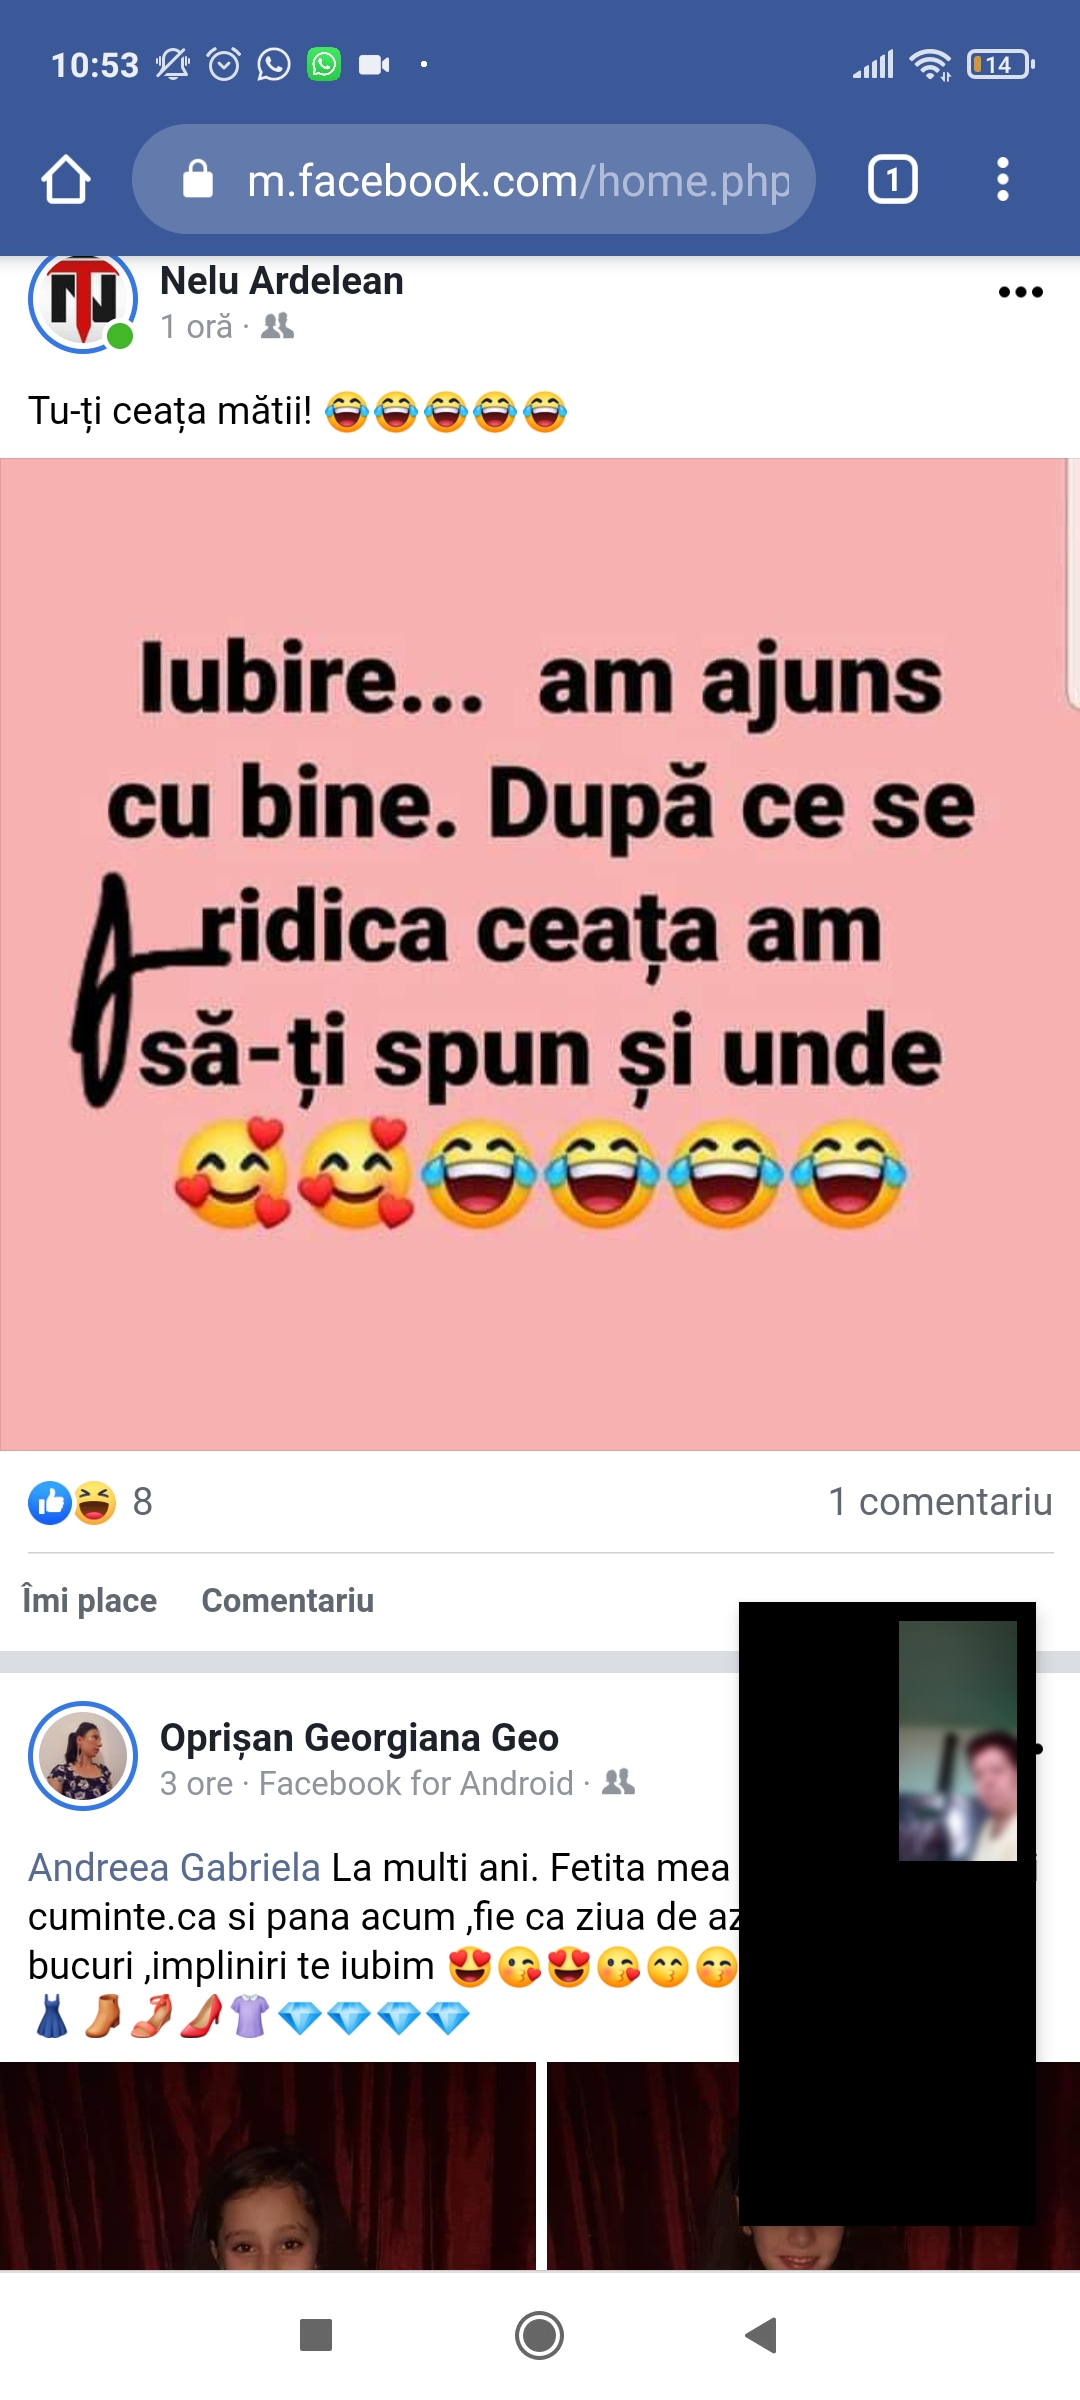This screenshot has height=2400, width=1080.
Task: Open the first red curtain photo
Action: (268, 2166)
